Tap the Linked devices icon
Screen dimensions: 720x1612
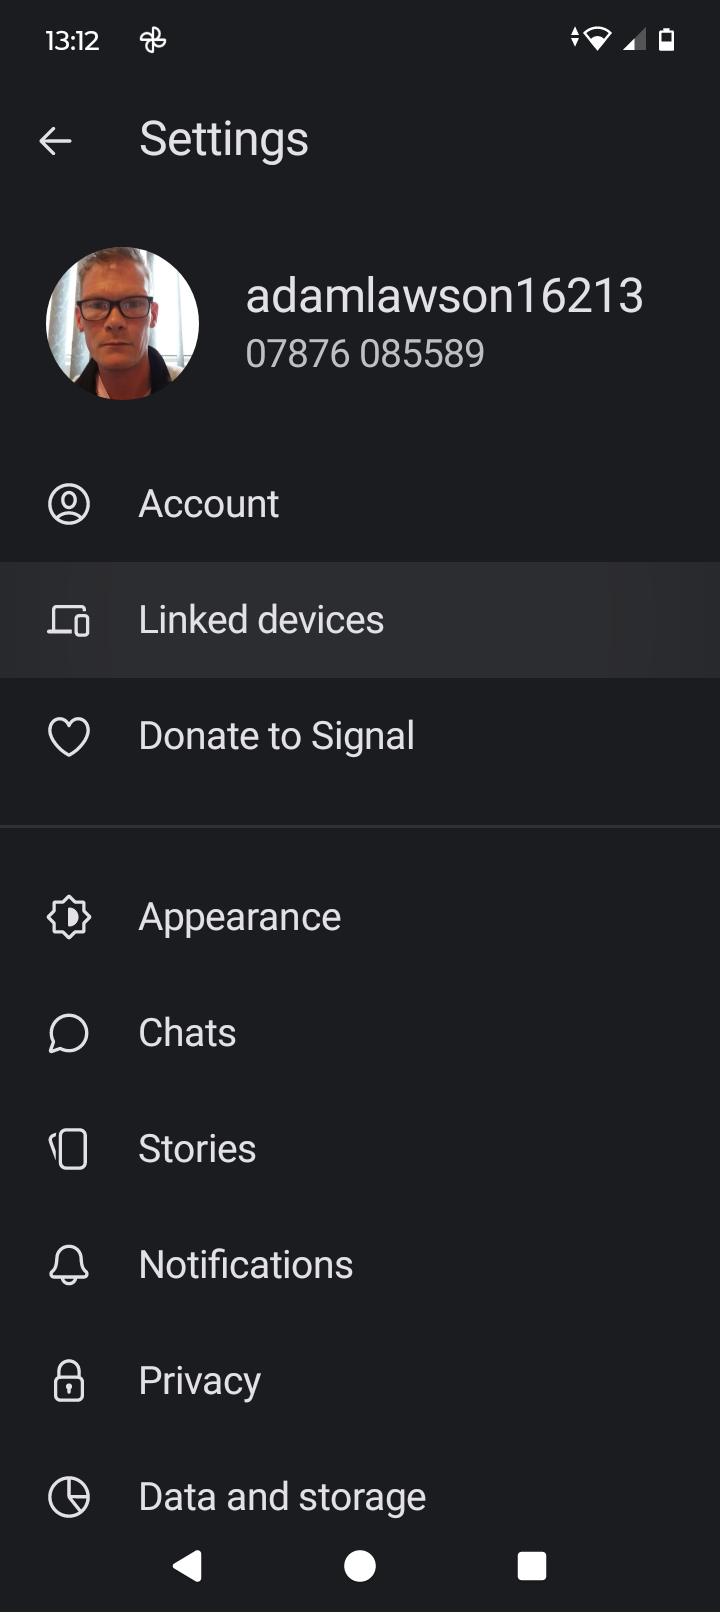(x=69, y=621)
